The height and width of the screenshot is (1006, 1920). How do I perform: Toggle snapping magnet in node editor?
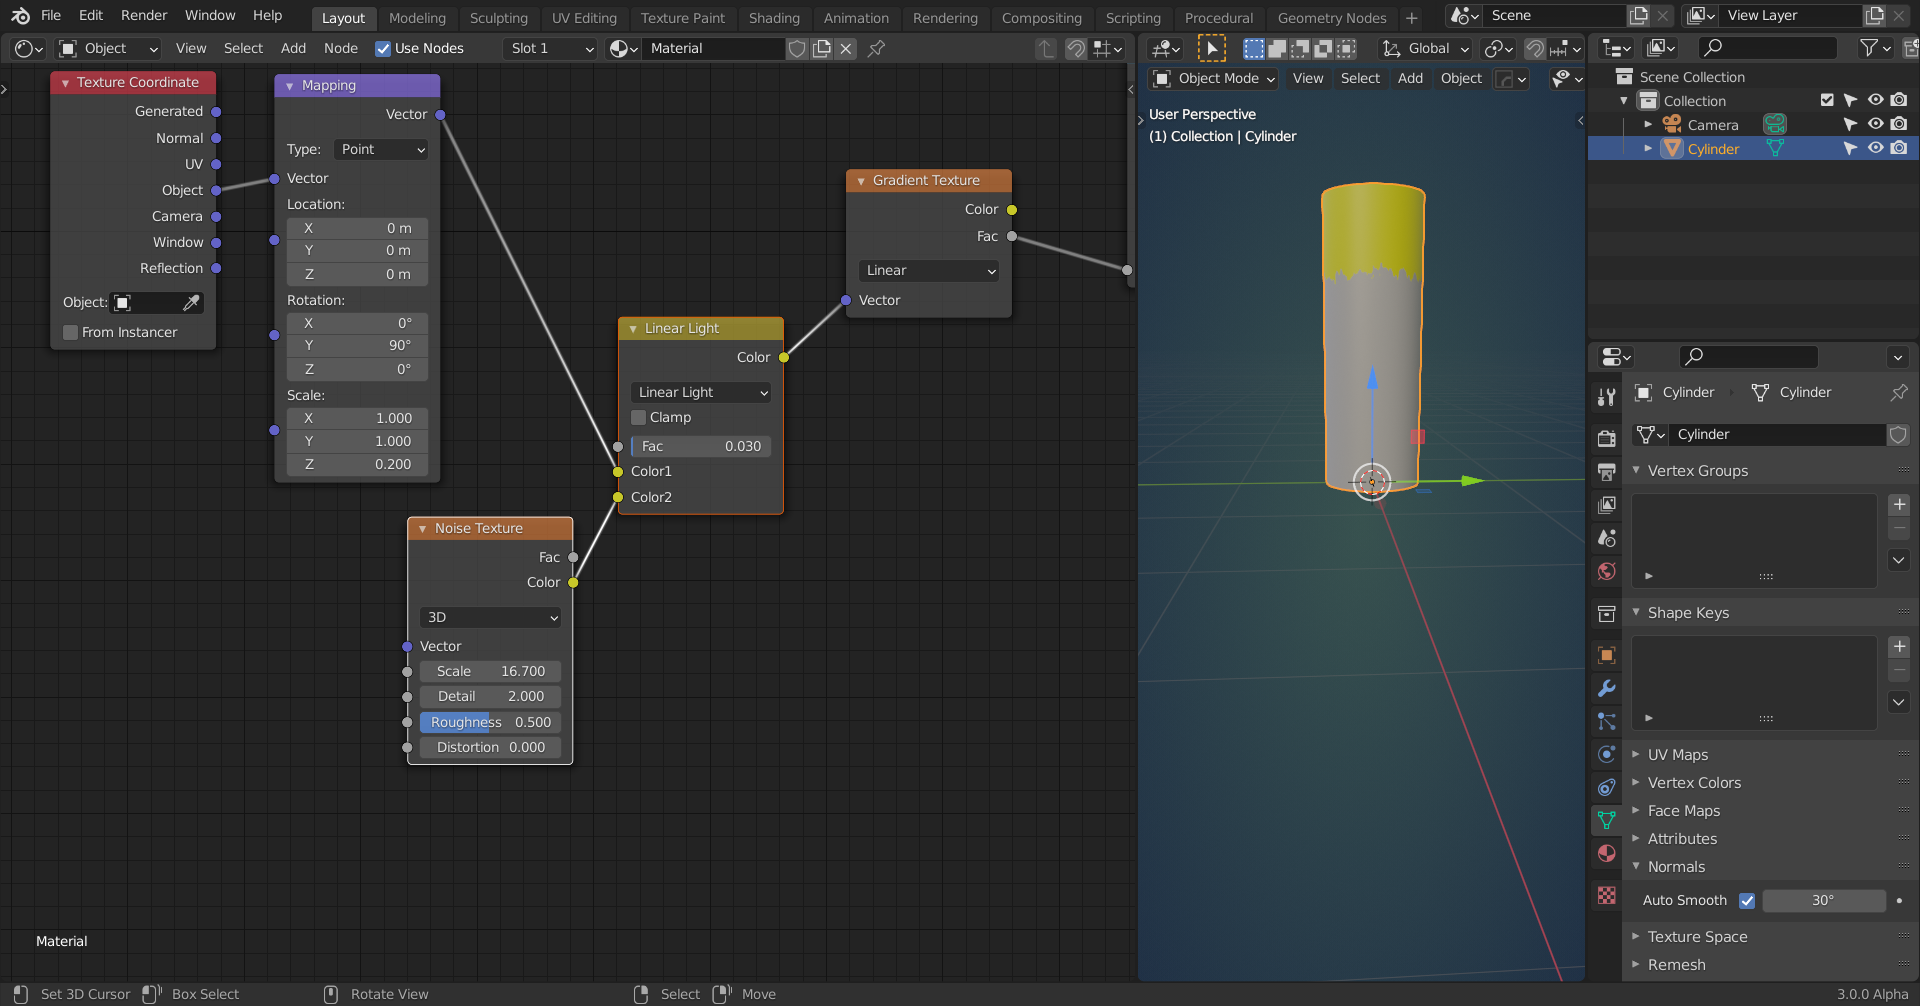pyautogui.click(x=1076, y=48)
